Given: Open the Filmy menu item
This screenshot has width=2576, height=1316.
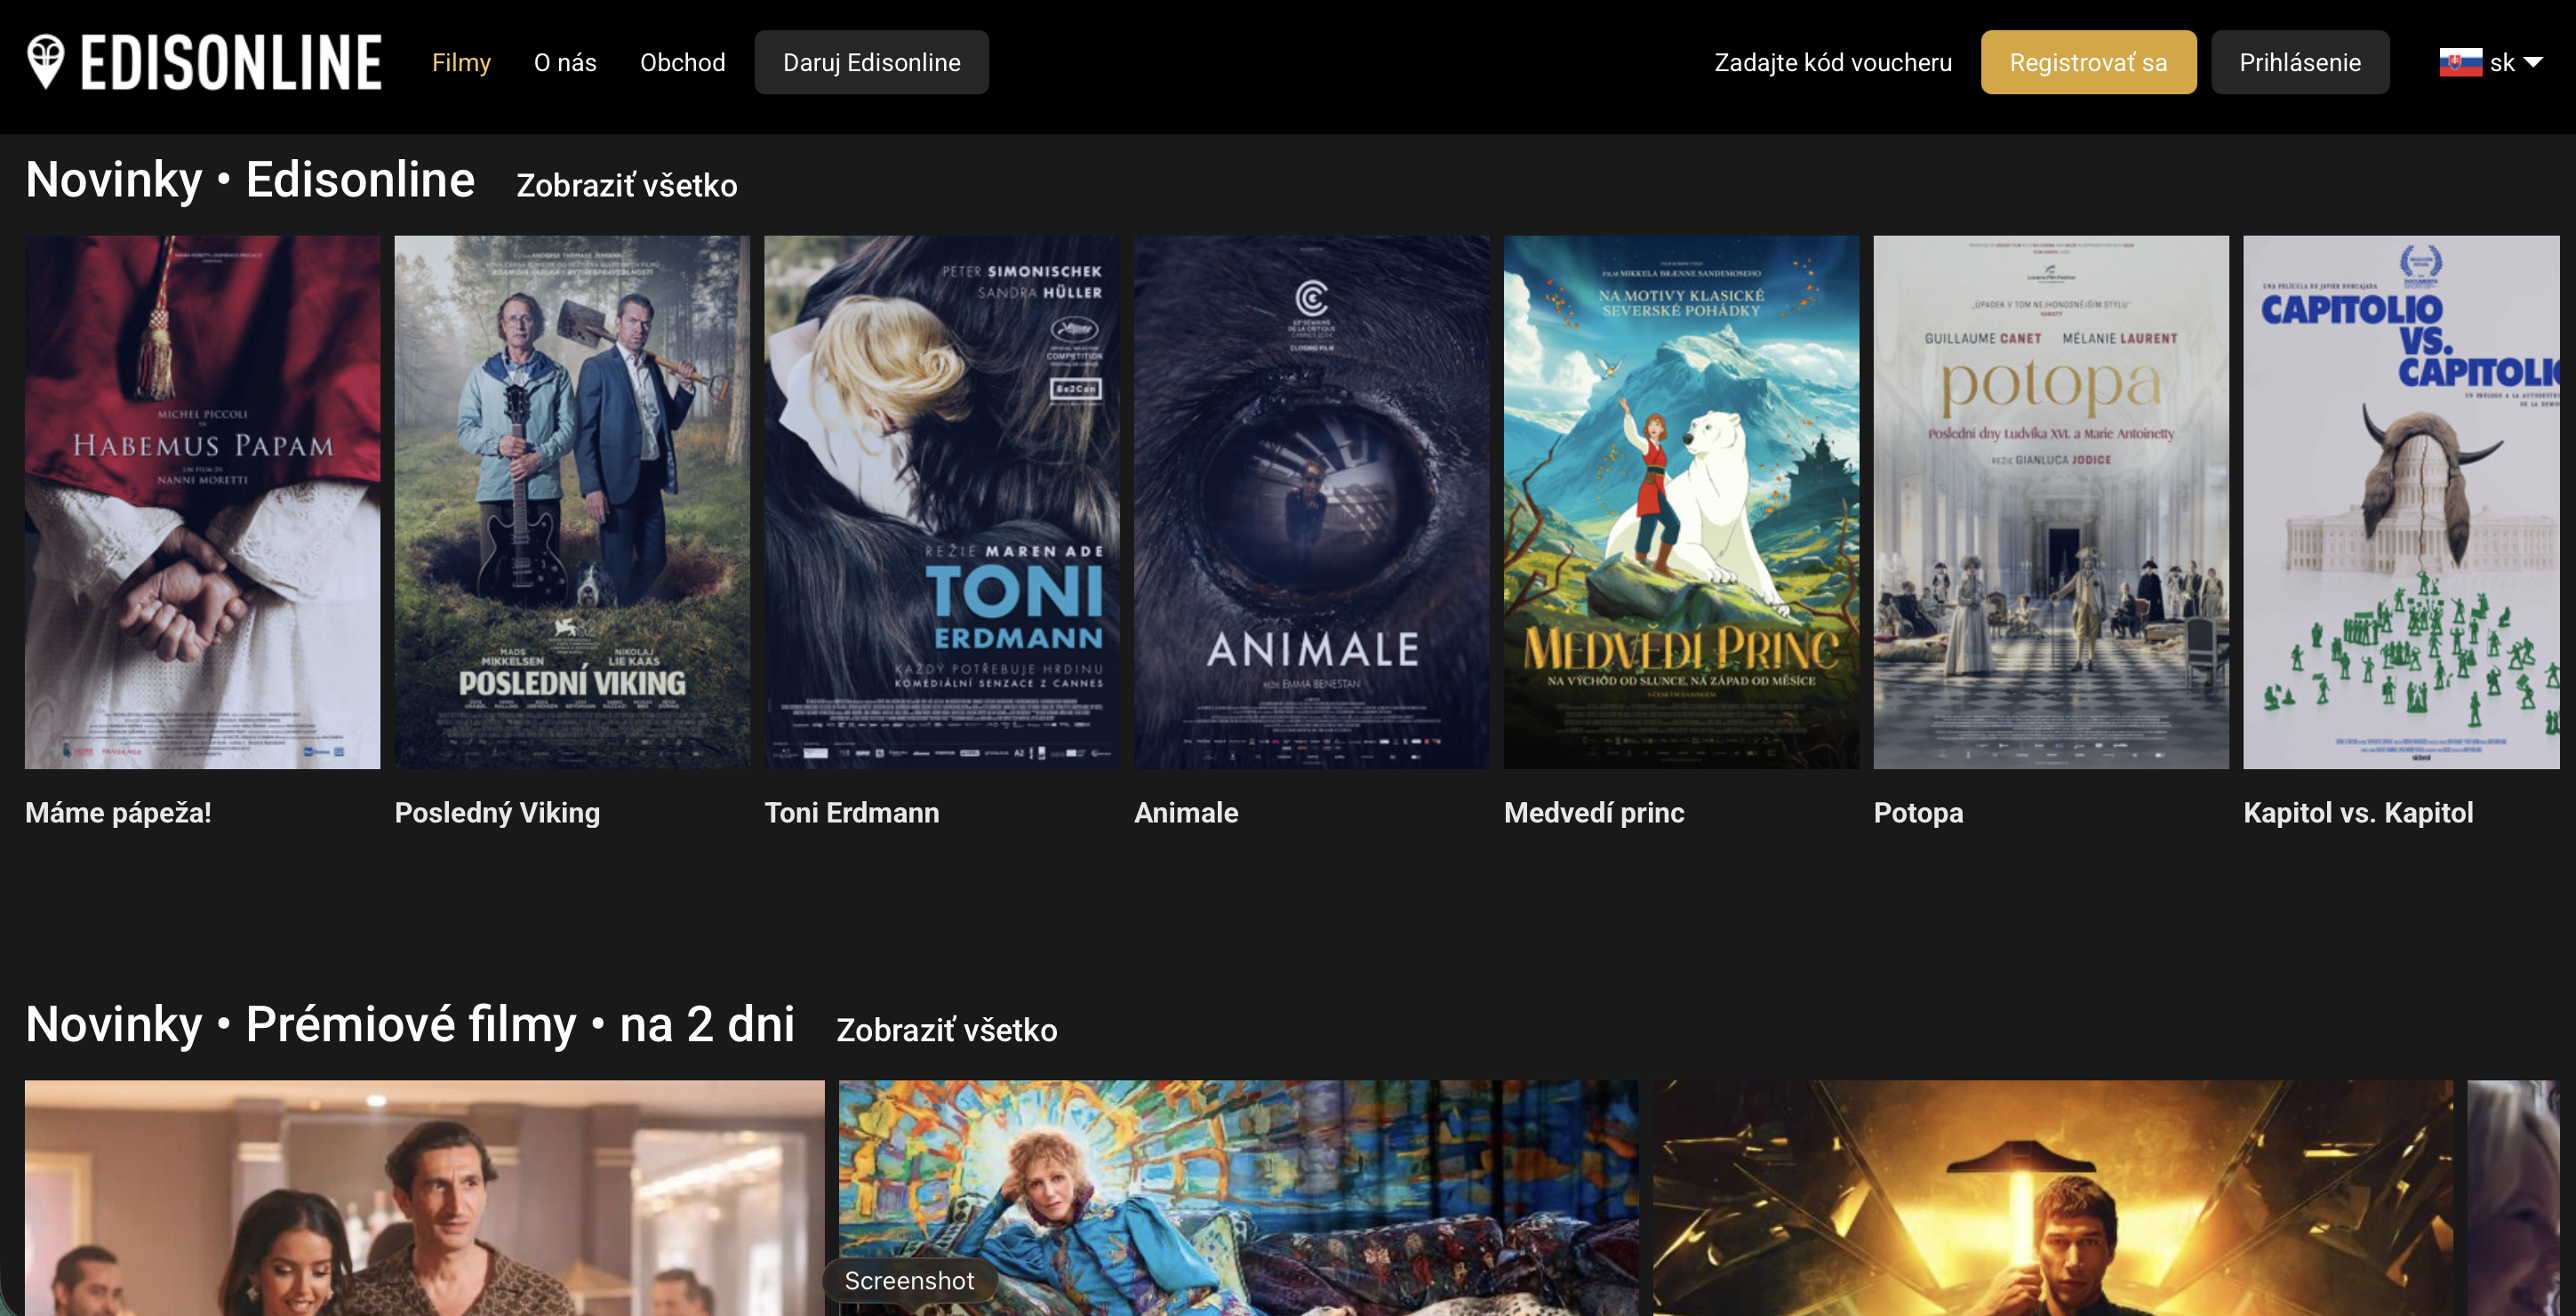Looking at the screenshot, I should 461,62.
